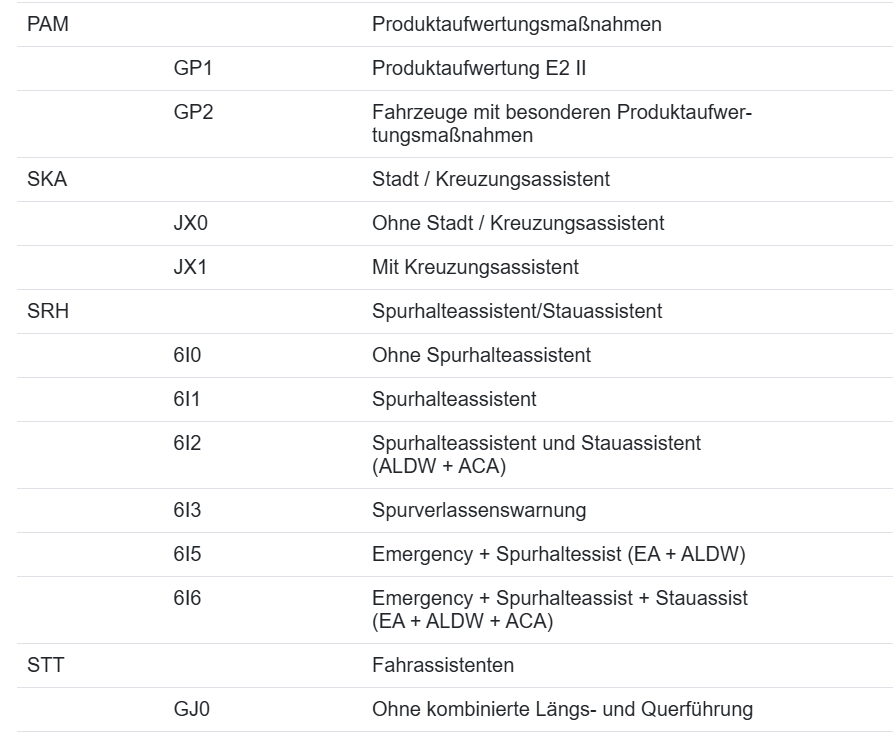Click the GP1 code cell
Image resolution: width=893 pixels, height=748 pixels.
(x=193, y=68)
